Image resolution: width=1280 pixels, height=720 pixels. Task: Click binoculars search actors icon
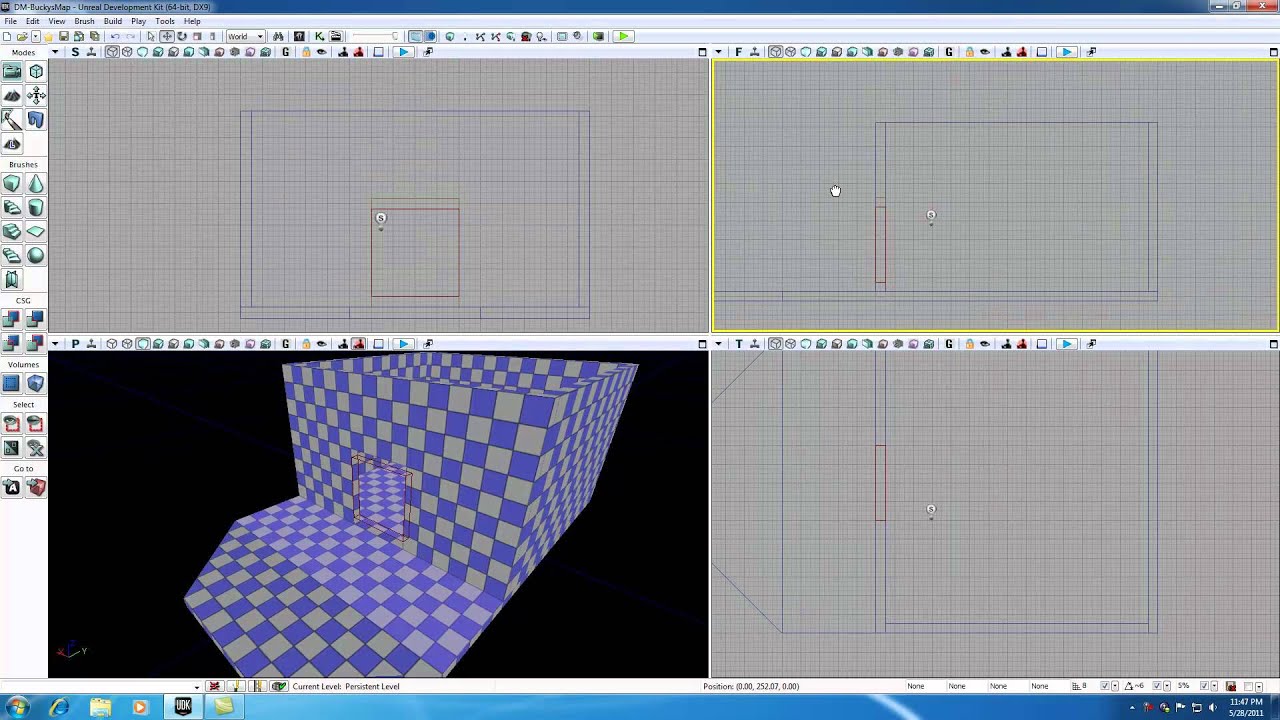click(277, 36)
